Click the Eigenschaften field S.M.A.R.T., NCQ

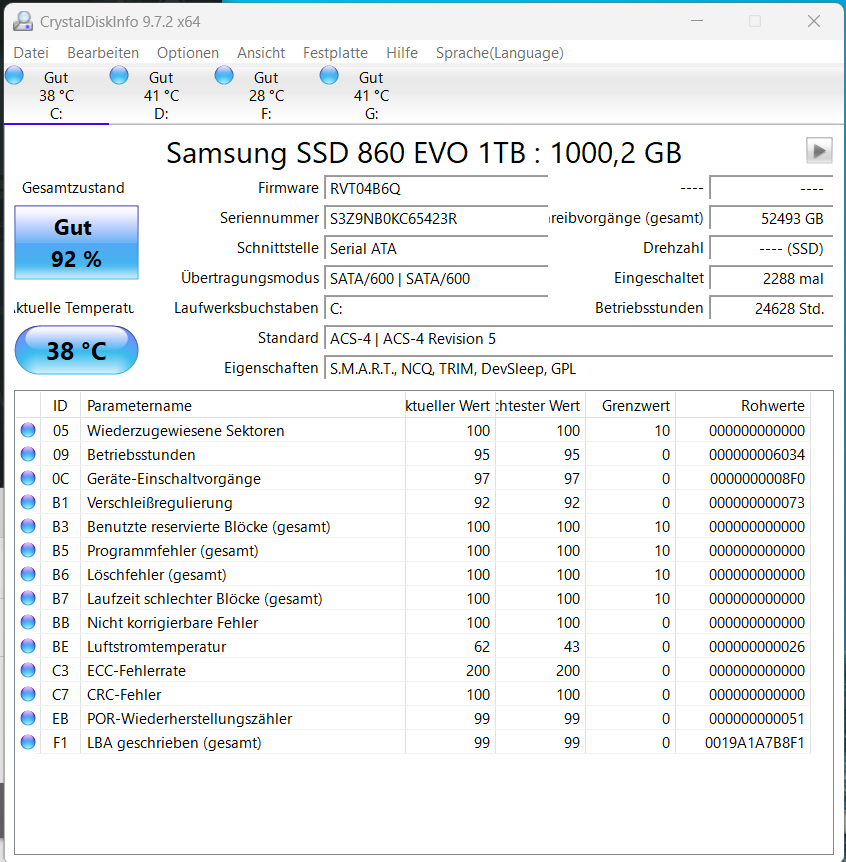click(579, 368)
